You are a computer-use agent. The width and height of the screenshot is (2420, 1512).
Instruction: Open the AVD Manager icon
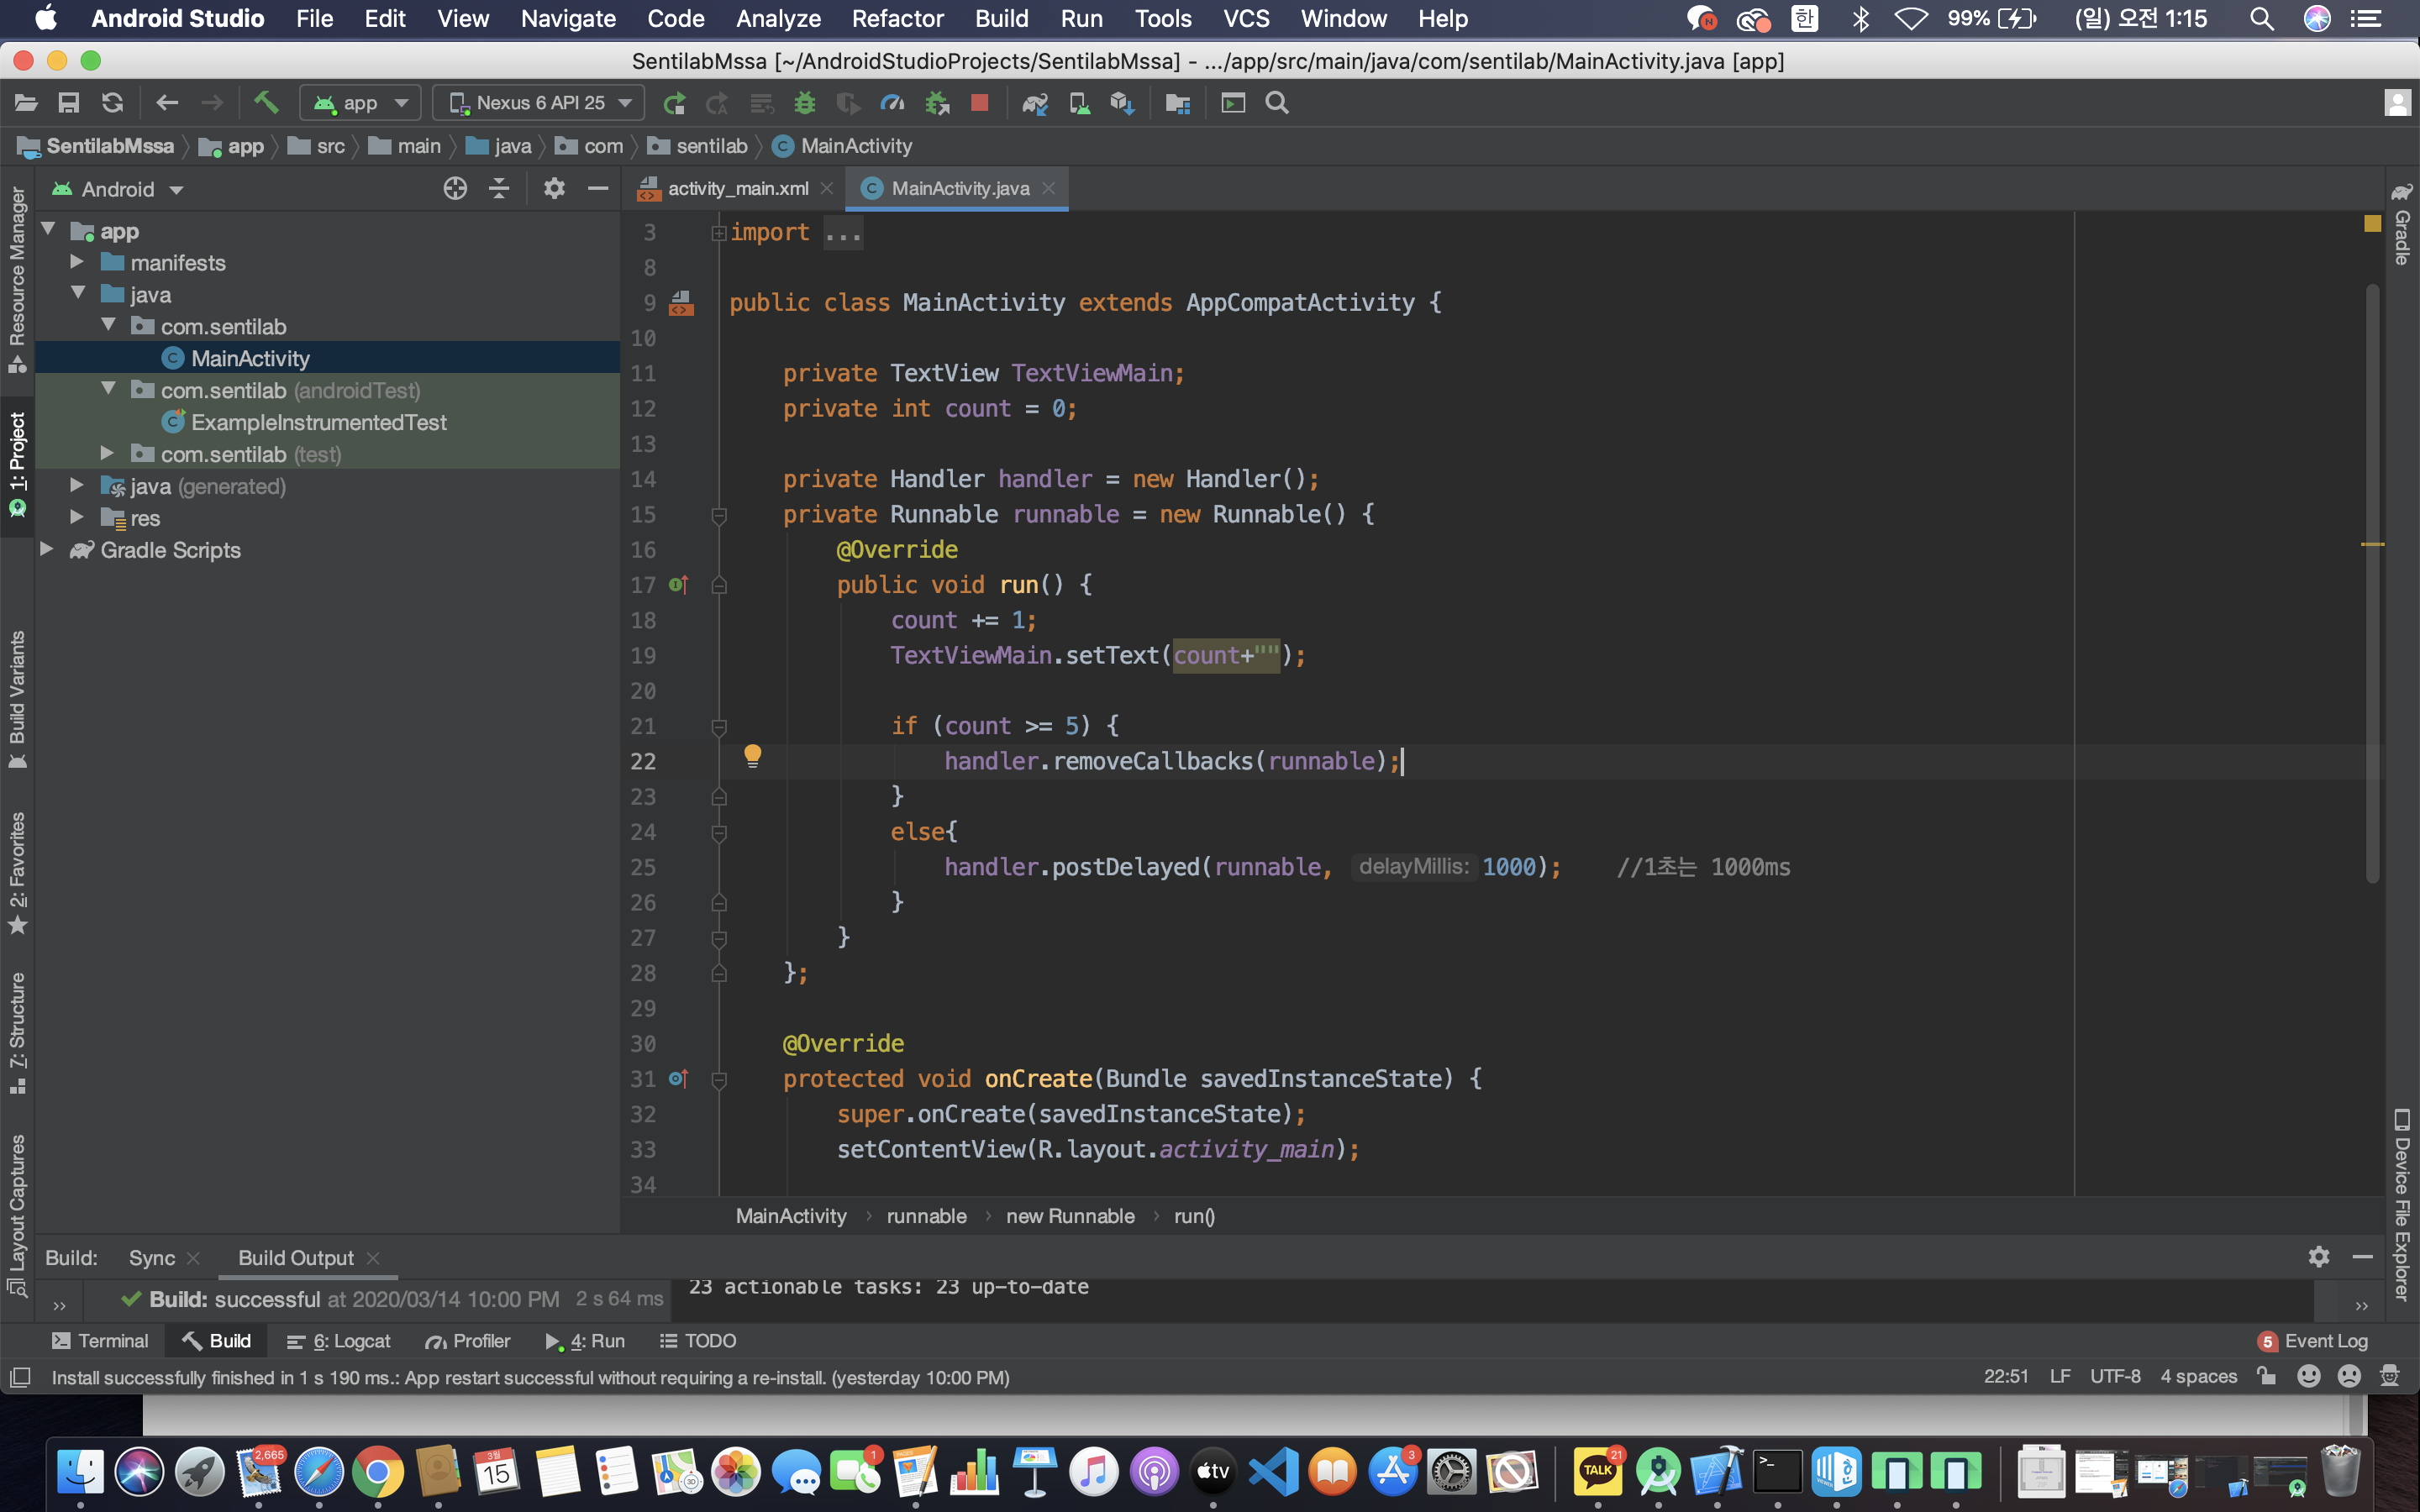point(1078,102)
